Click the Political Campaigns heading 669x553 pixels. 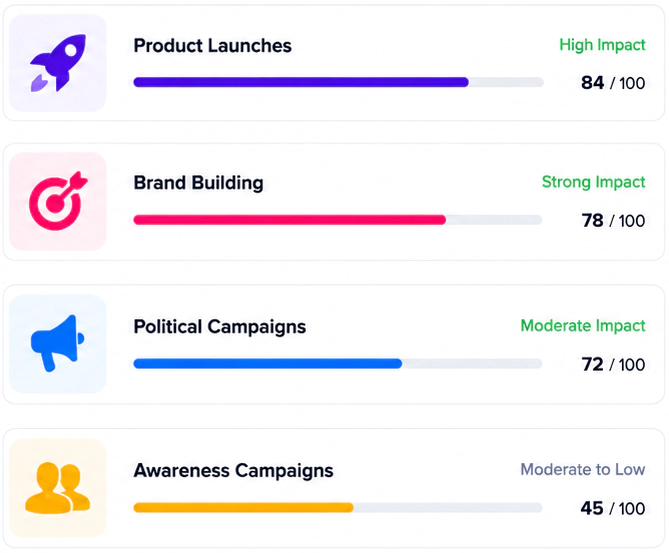click(220, 327)
